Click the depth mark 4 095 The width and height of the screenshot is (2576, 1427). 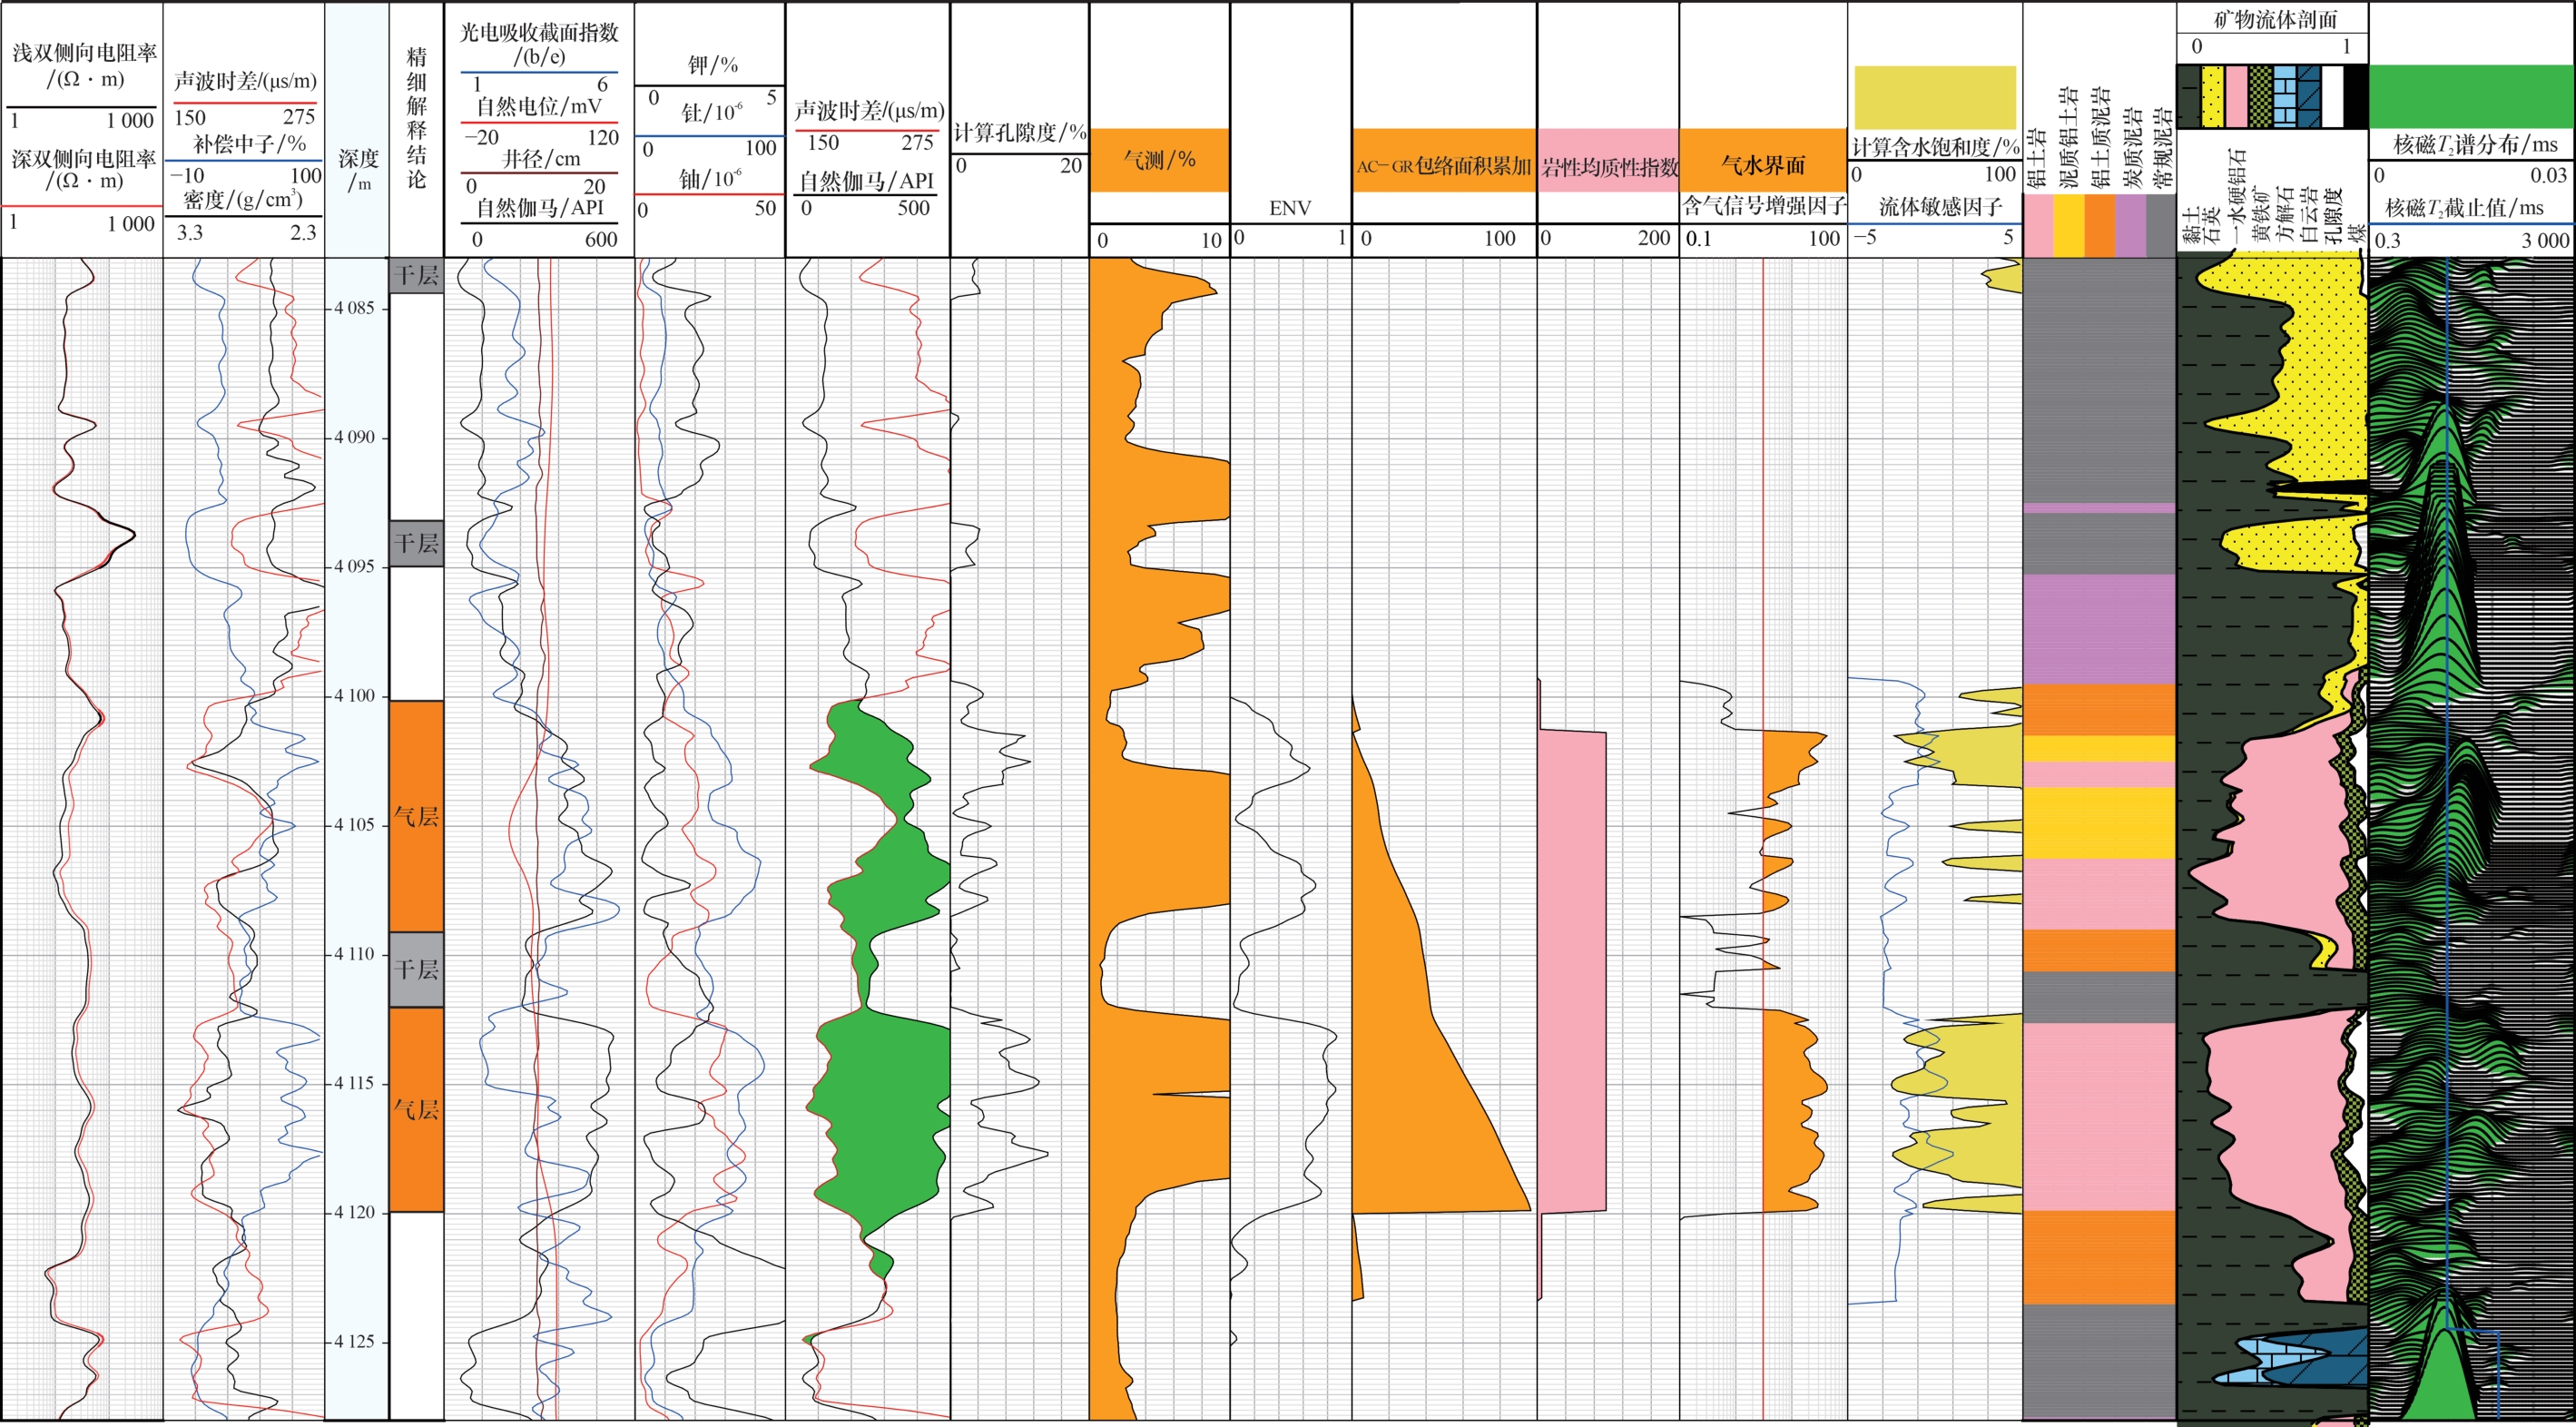point(354,566)
